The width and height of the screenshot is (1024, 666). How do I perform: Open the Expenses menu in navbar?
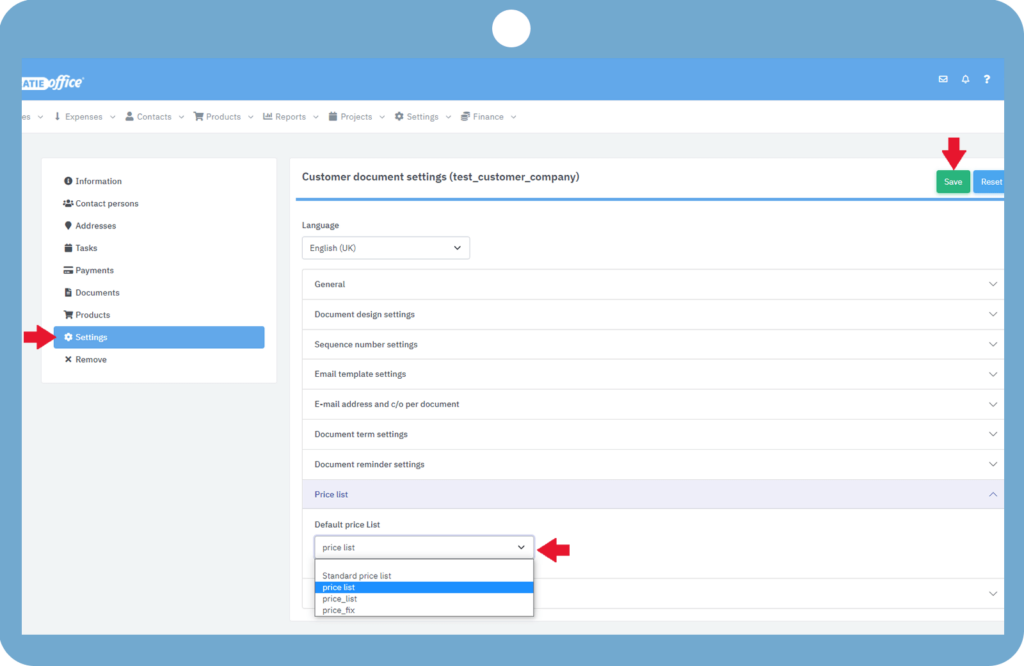tap(84, 117)
